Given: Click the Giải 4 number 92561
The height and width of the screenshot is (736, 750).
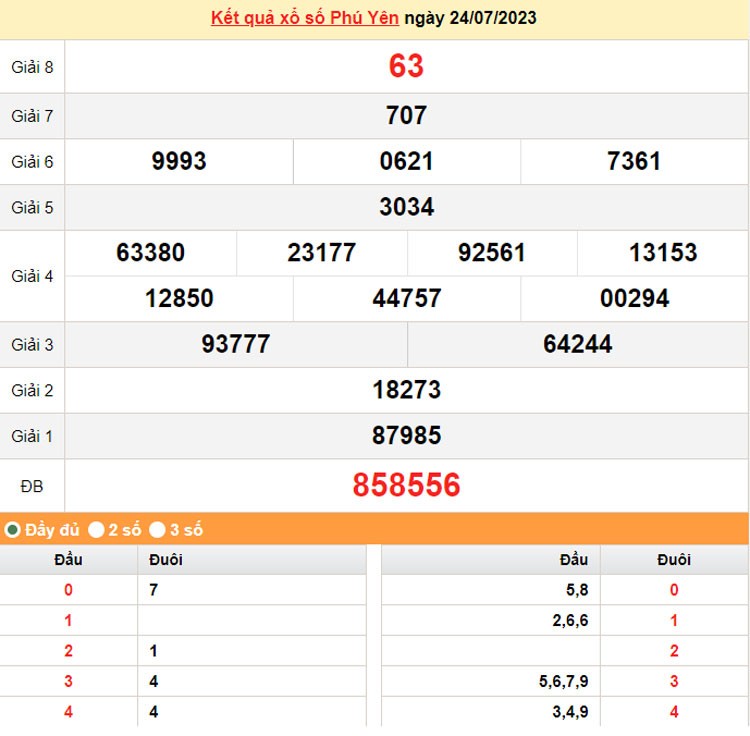Looking at the screenshot, I should pos(492,253).
